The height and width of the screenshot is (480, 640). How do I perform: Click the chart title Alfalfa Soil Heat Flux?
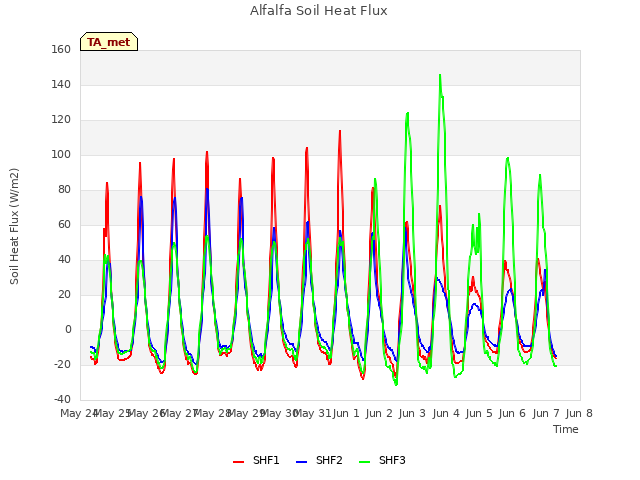click(x=319, y=10)
